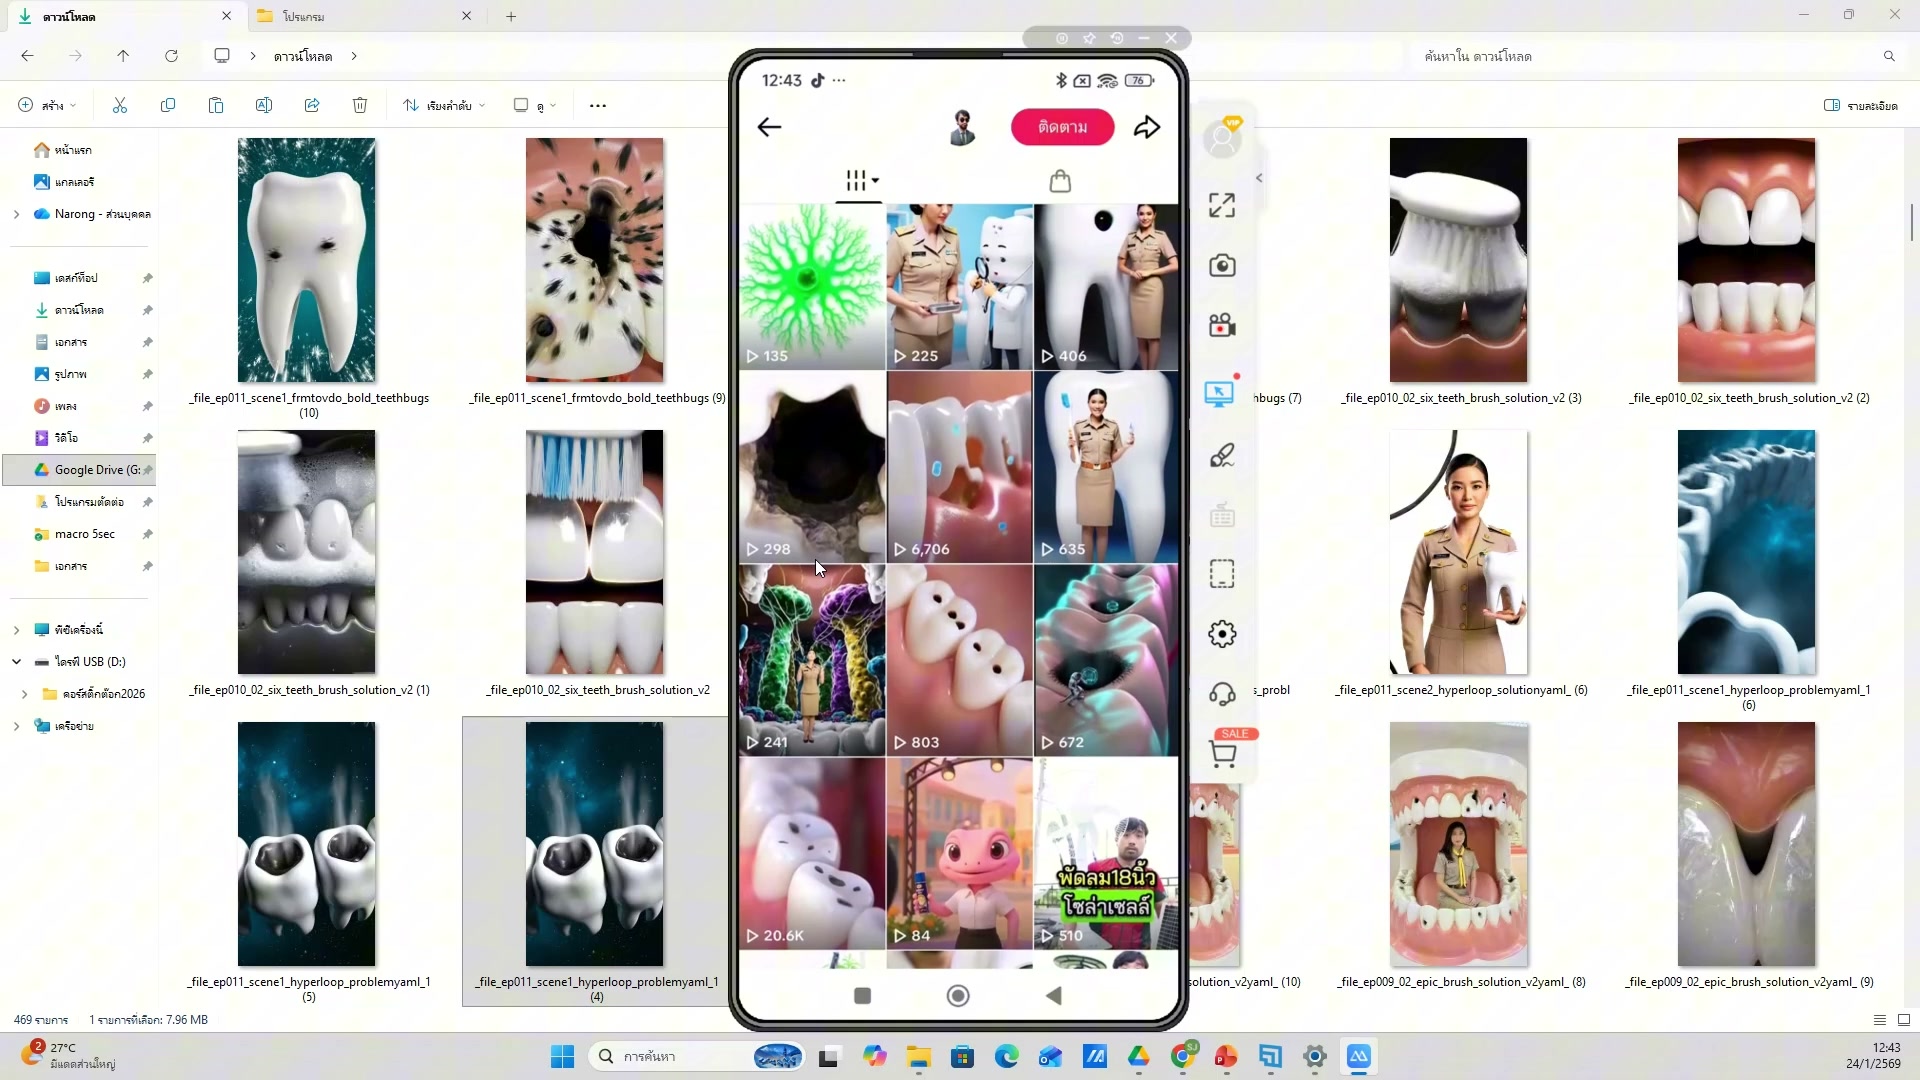Click the fullscreen expand icon in mirror sidebar
The height and width of the screenshot is (1080, 1920).
(1221, 205)
